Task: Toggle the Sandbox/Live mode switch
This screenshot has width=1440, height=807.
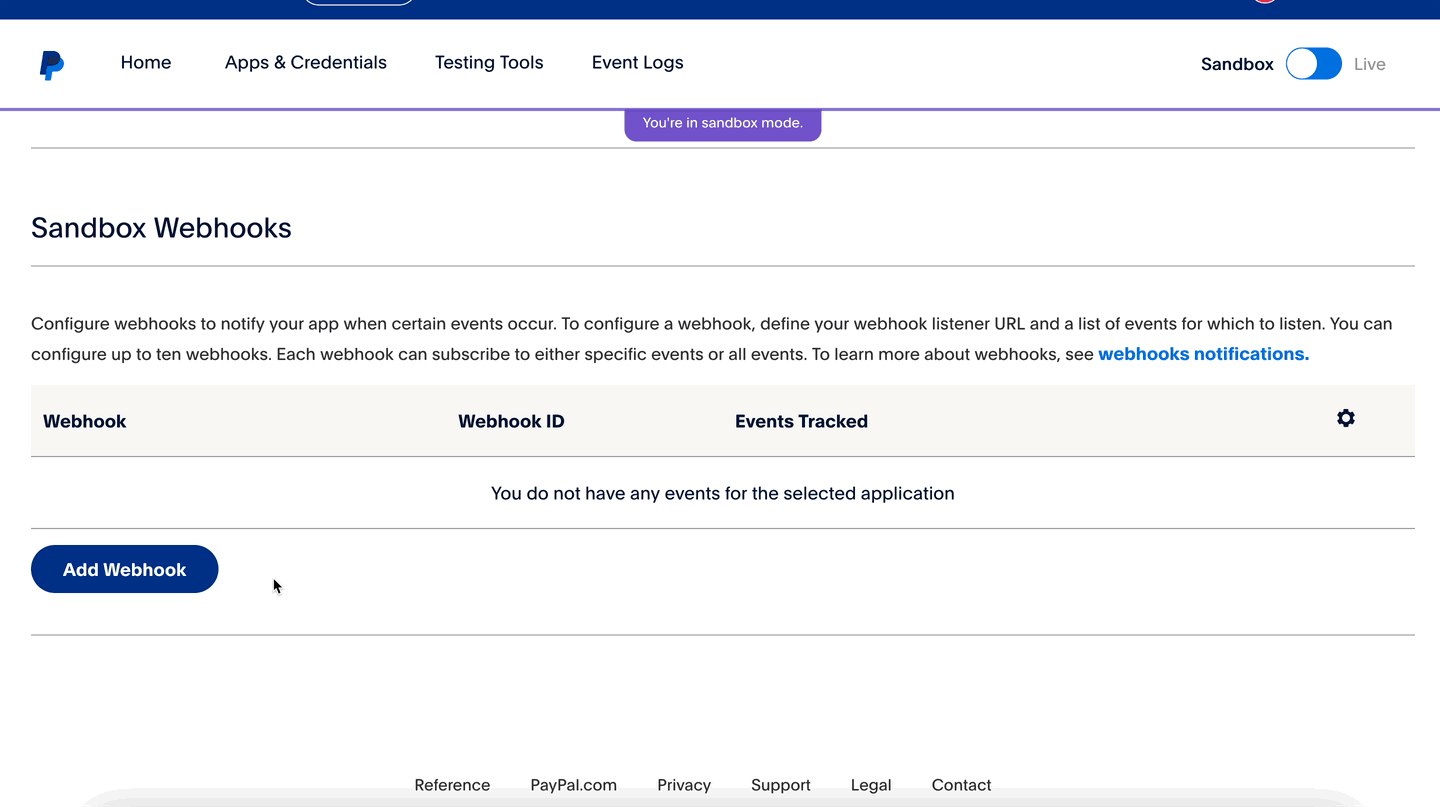Action: pos(1313,64)
